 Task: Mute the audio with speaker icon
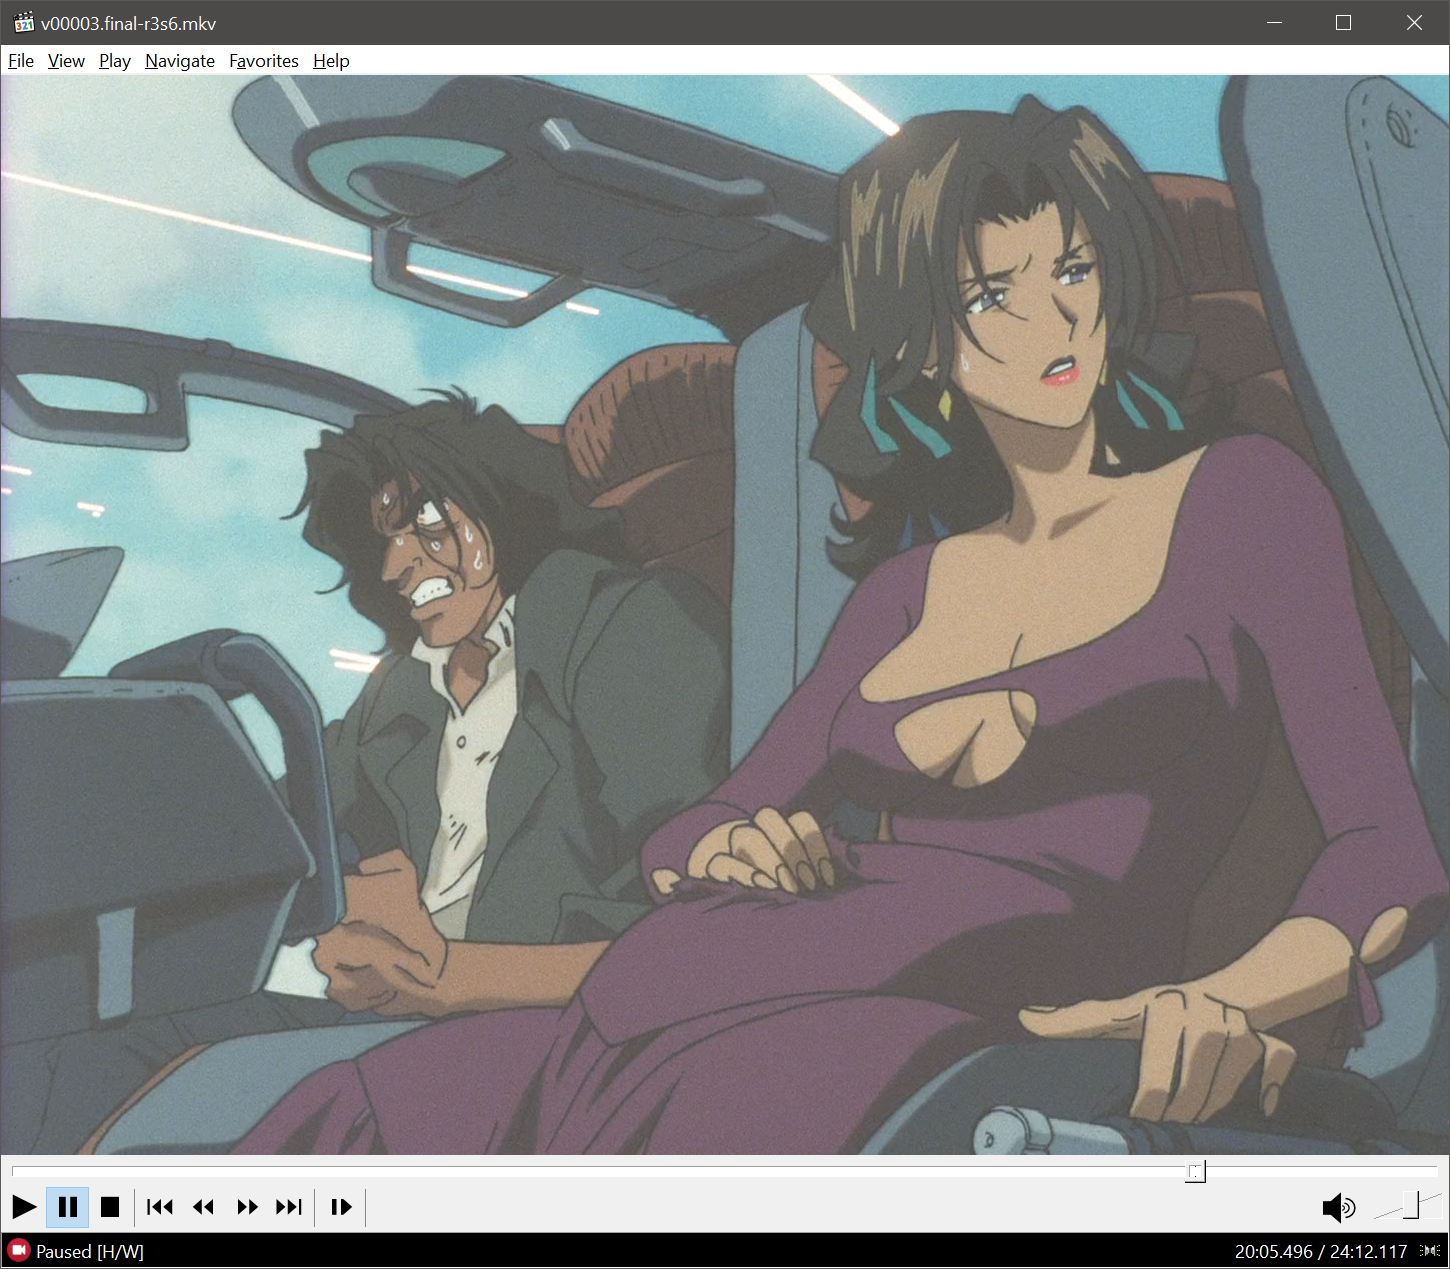(1339, 1208)
